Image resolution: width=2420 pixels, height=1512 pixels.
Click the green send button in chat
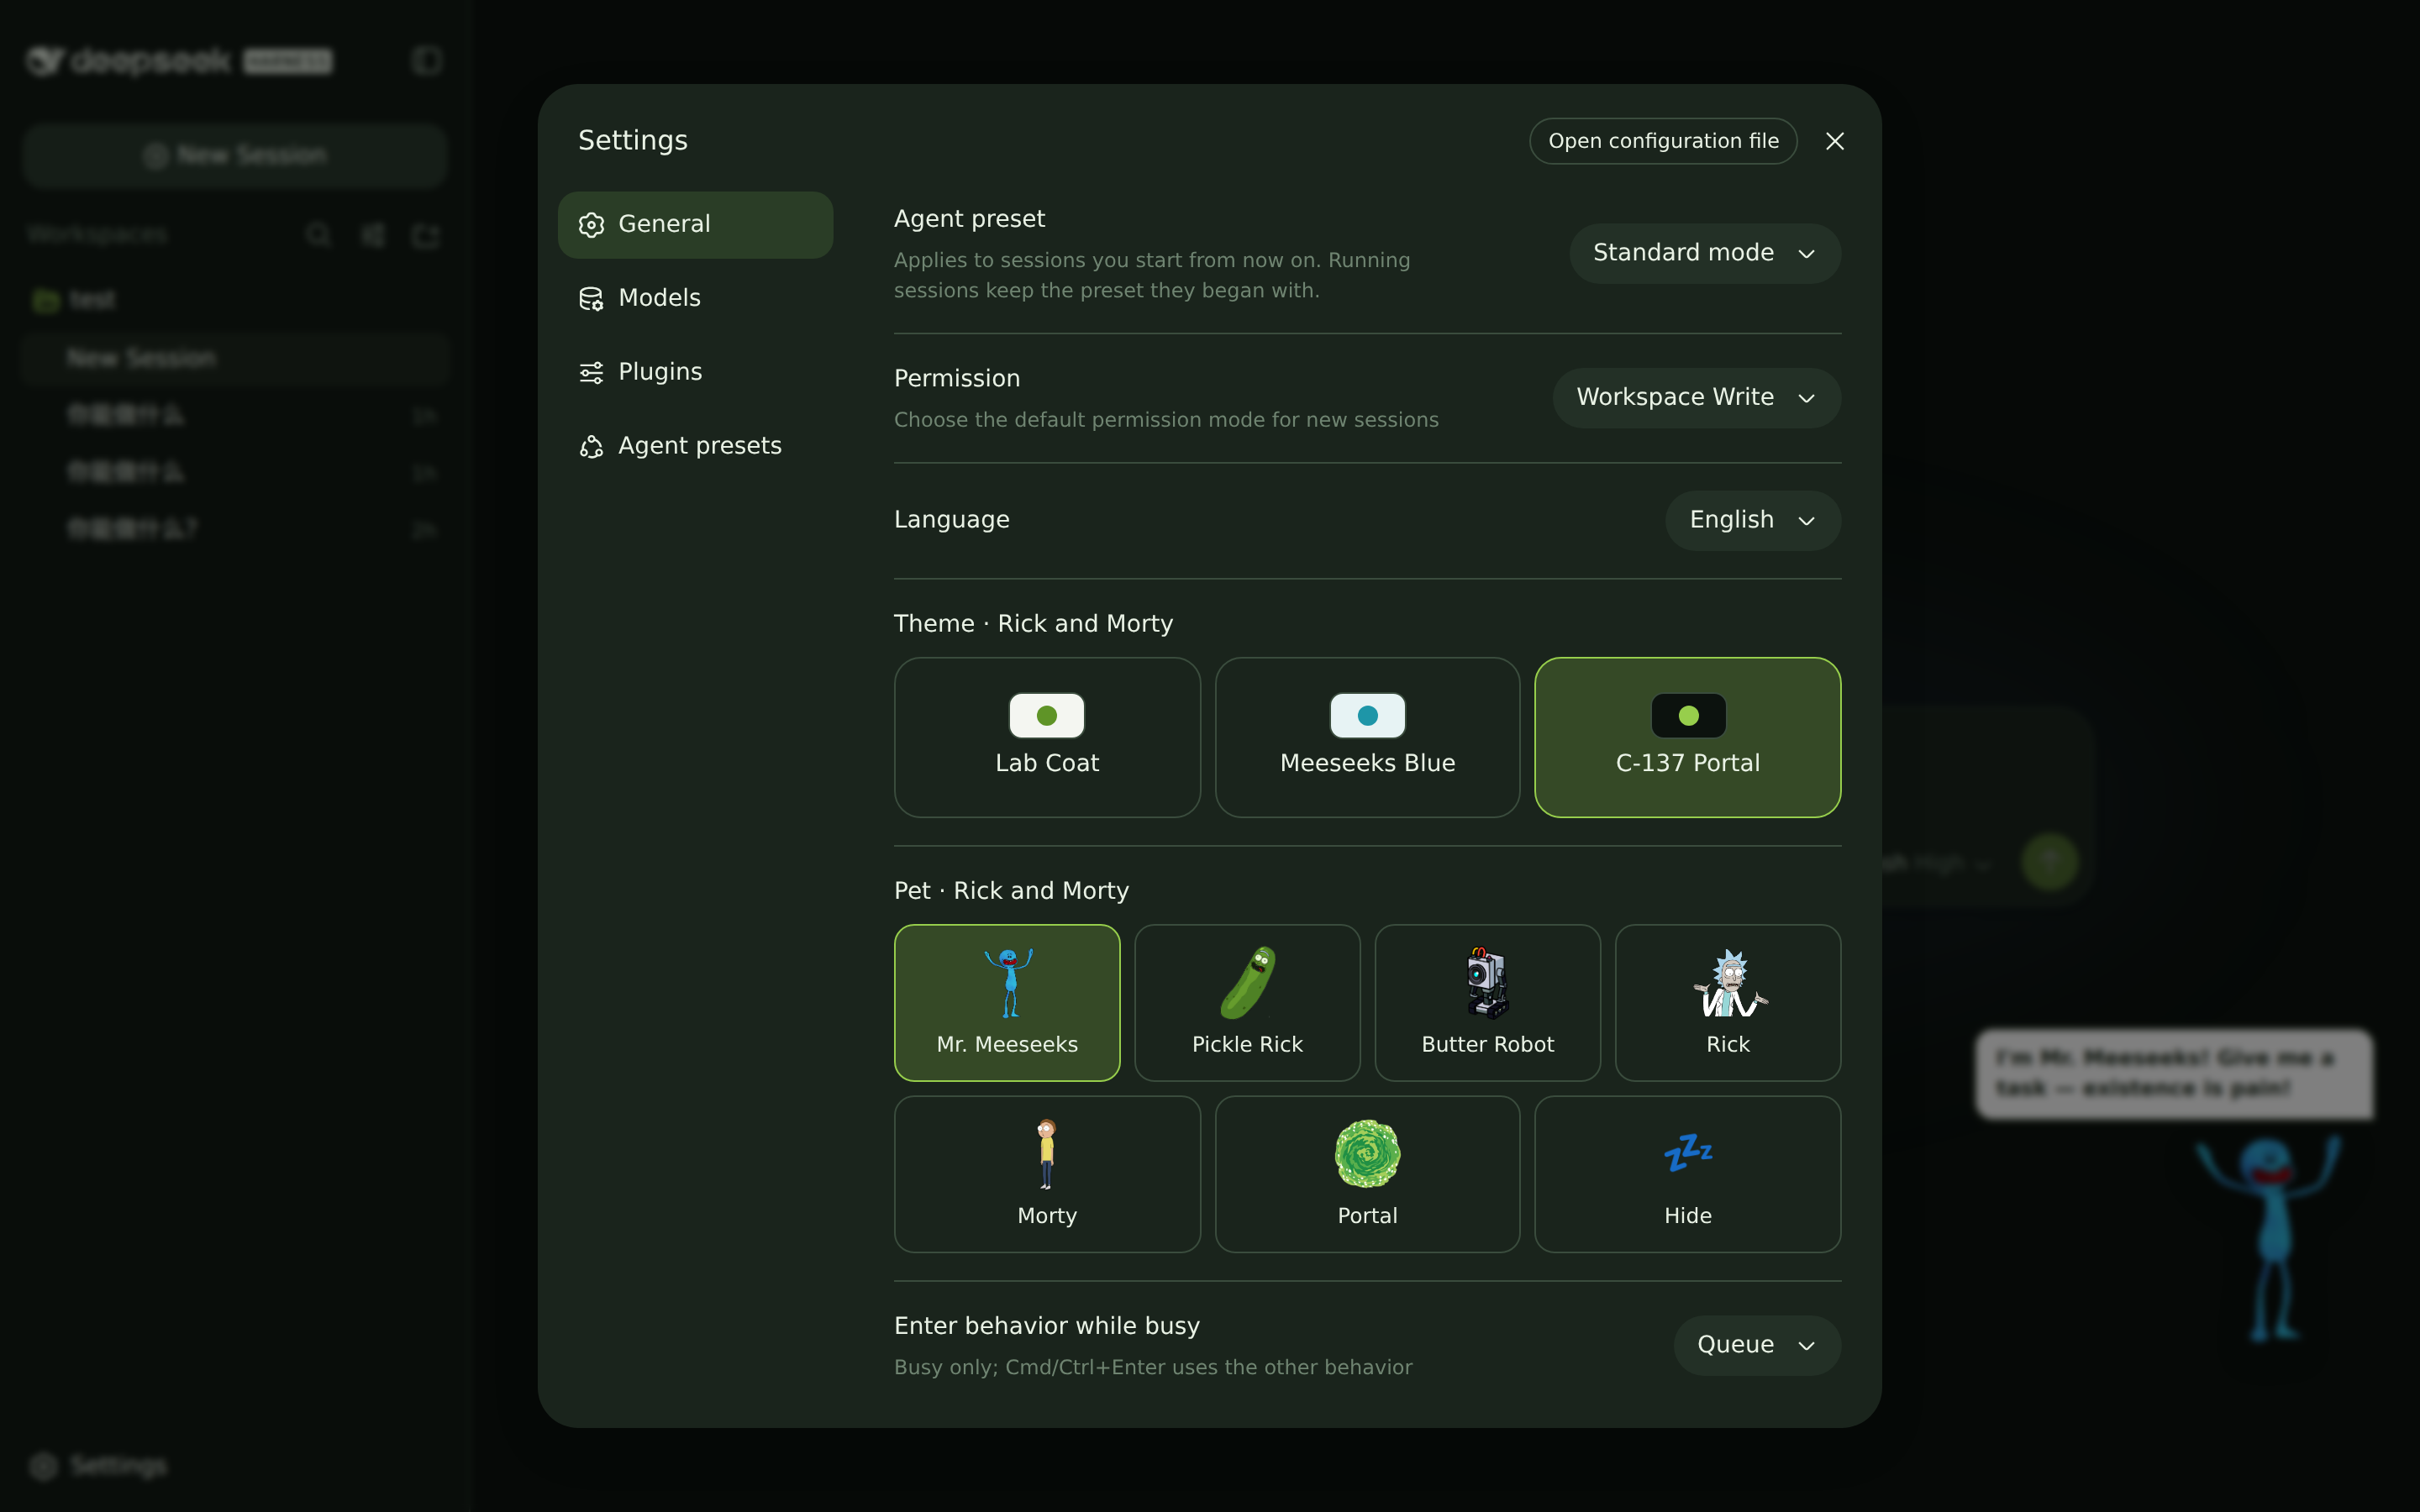pos(2049,861)
